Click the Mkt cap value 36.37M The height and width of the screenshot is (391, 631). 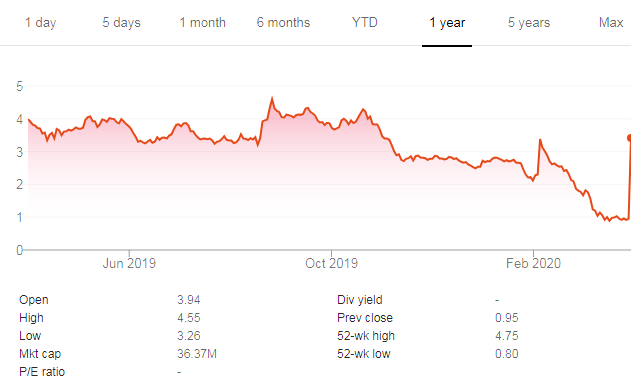coord(197,354)
